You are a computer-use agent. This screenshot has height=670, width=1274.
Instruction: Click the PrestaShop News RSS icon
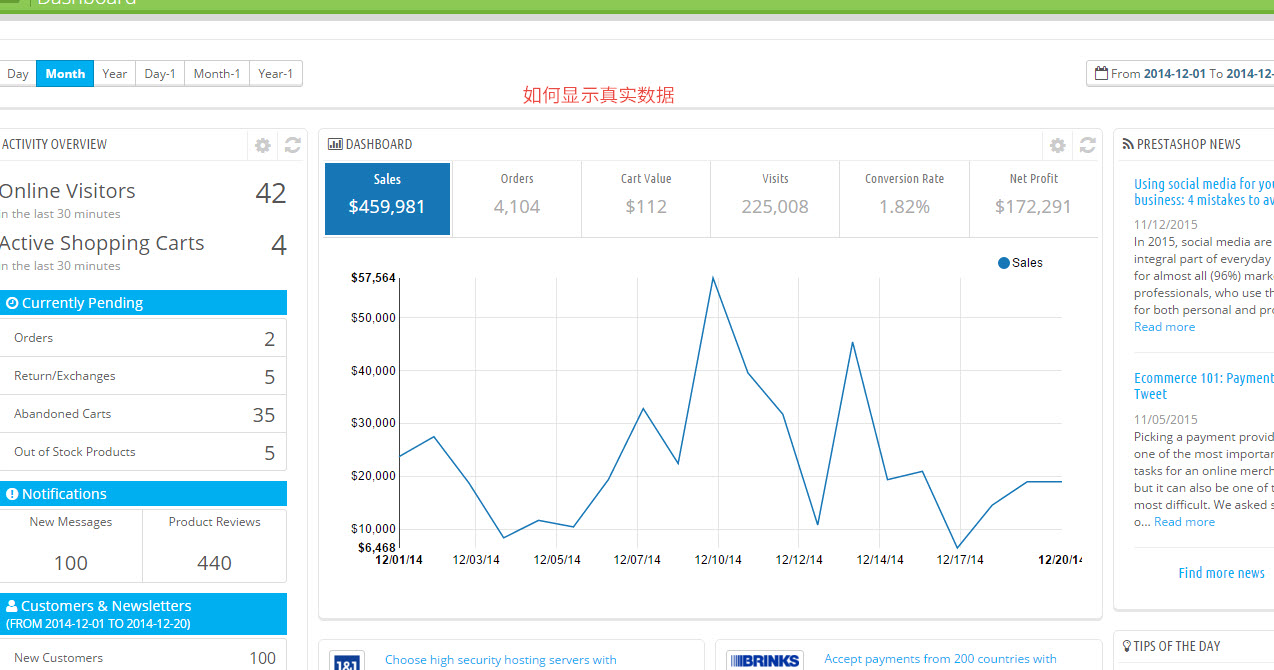point(1127,144)
